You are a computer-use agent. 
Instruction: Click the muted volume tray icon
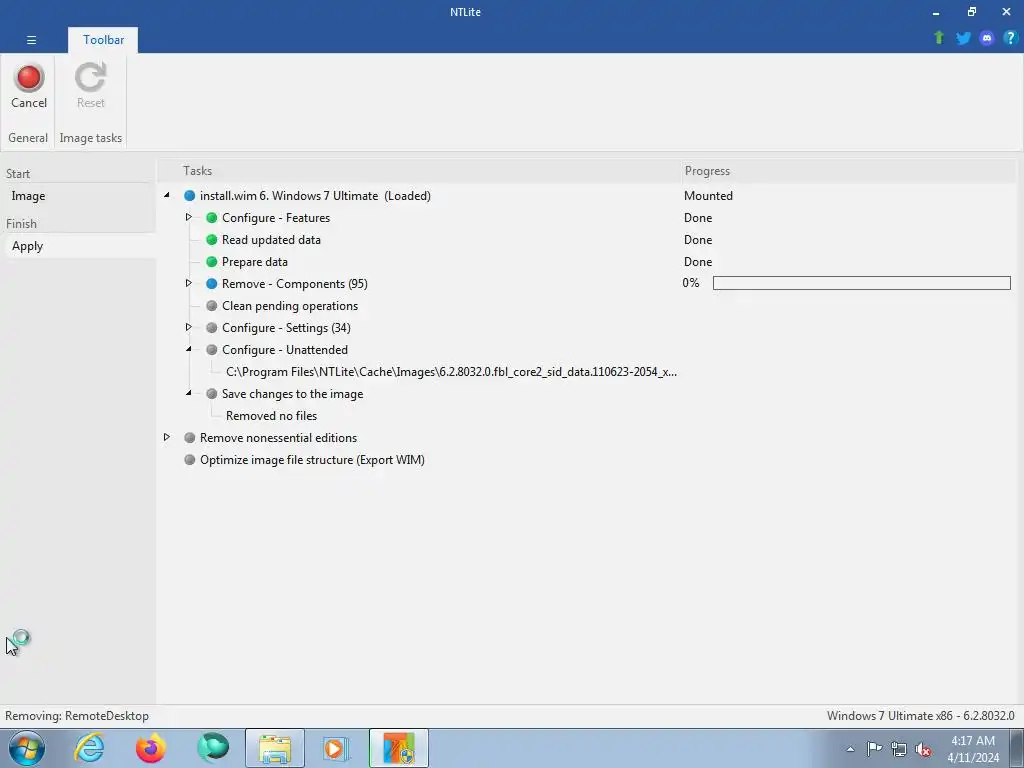tap(923, 749)
